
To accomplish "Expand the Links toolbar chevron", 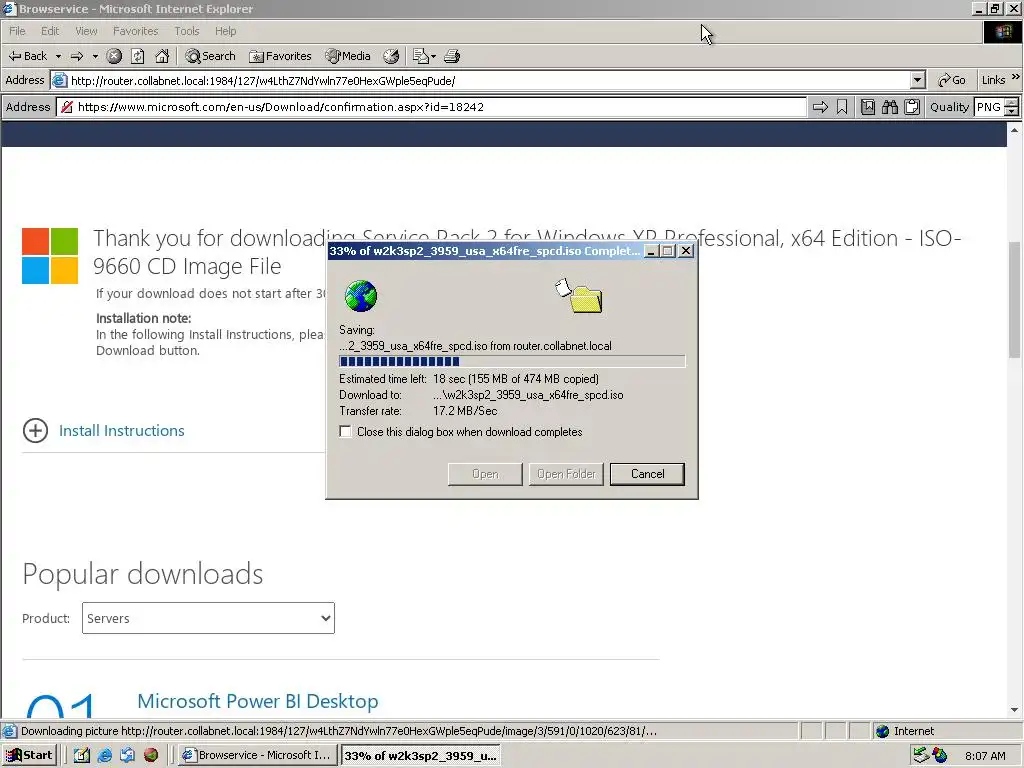I will pos(1016,77).
